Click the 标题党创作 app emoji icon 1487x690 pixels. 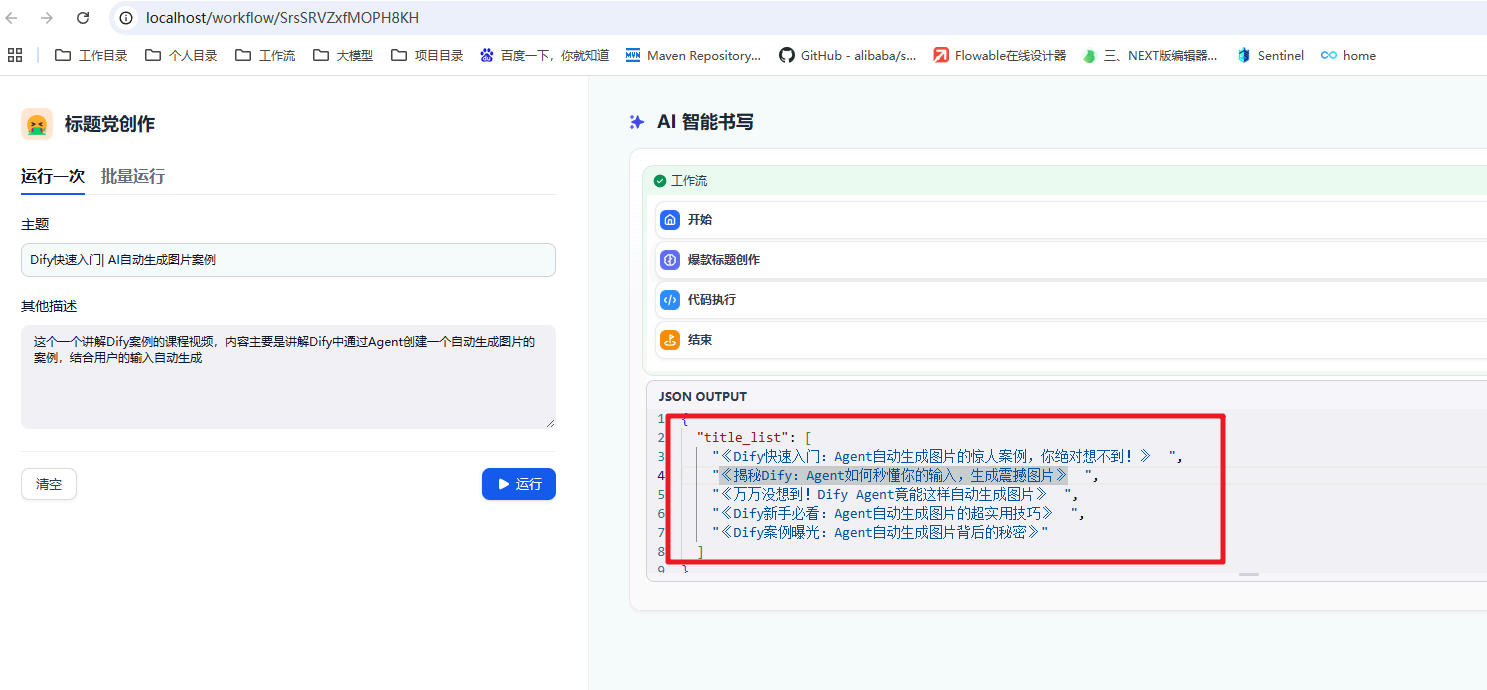(37, 124)
